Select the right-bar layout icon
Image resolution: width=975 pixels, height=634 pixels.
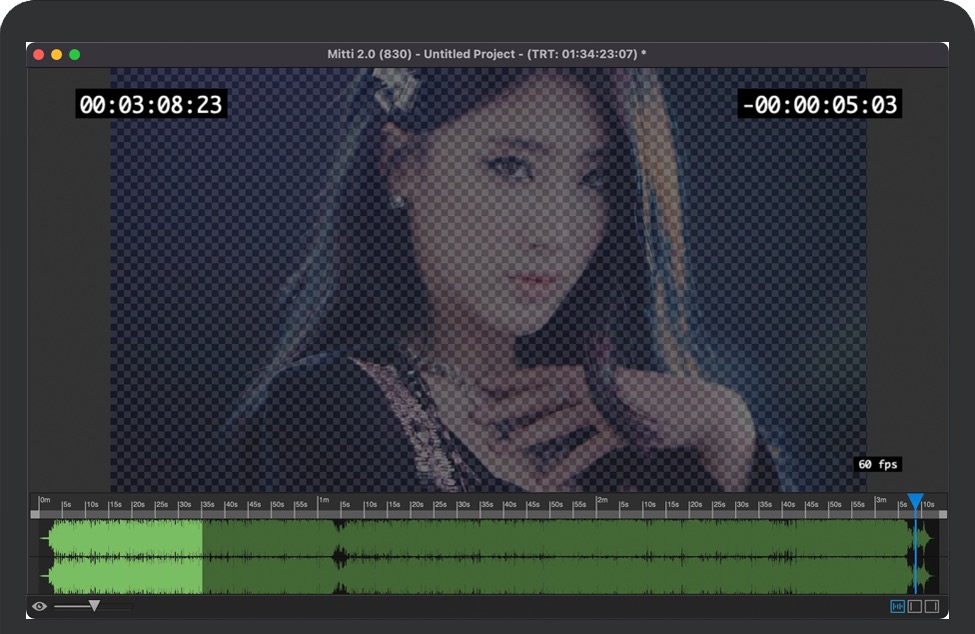pos(931,606)
